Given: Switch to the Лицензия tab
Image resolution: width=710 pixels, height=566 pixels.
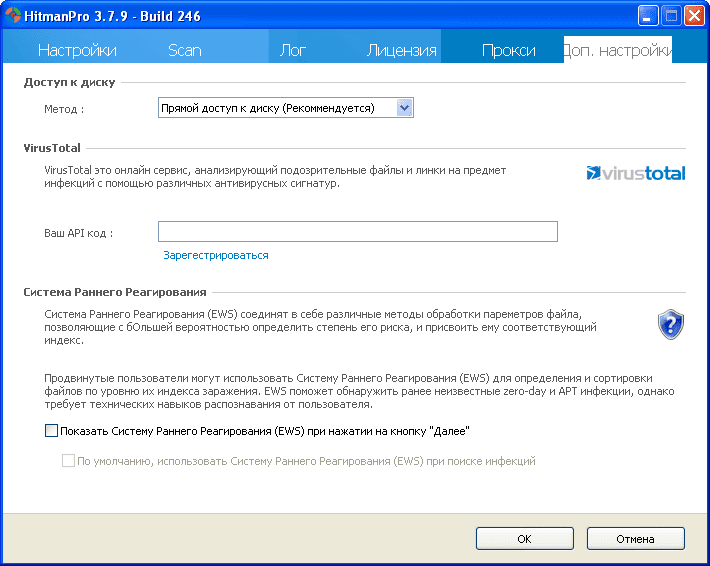Looking at the screenshot, I should point(401,50).
